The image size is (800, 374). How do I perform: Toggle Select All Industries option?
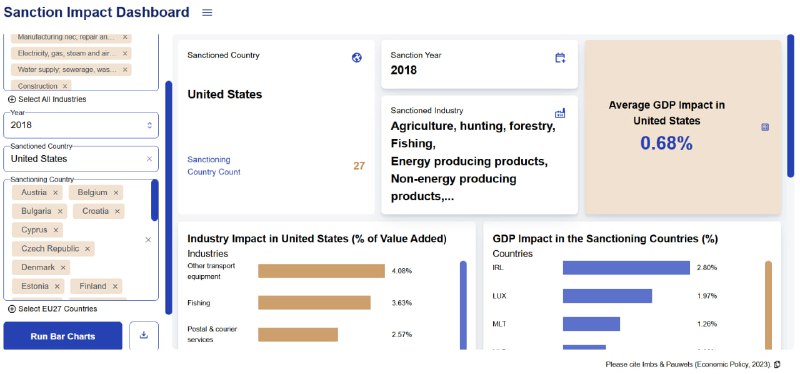pos(47,99)
